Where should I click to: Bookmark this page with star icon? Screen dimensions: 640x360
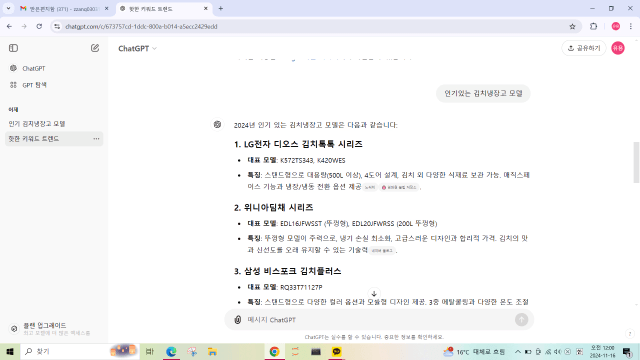[x=572, y=27]
